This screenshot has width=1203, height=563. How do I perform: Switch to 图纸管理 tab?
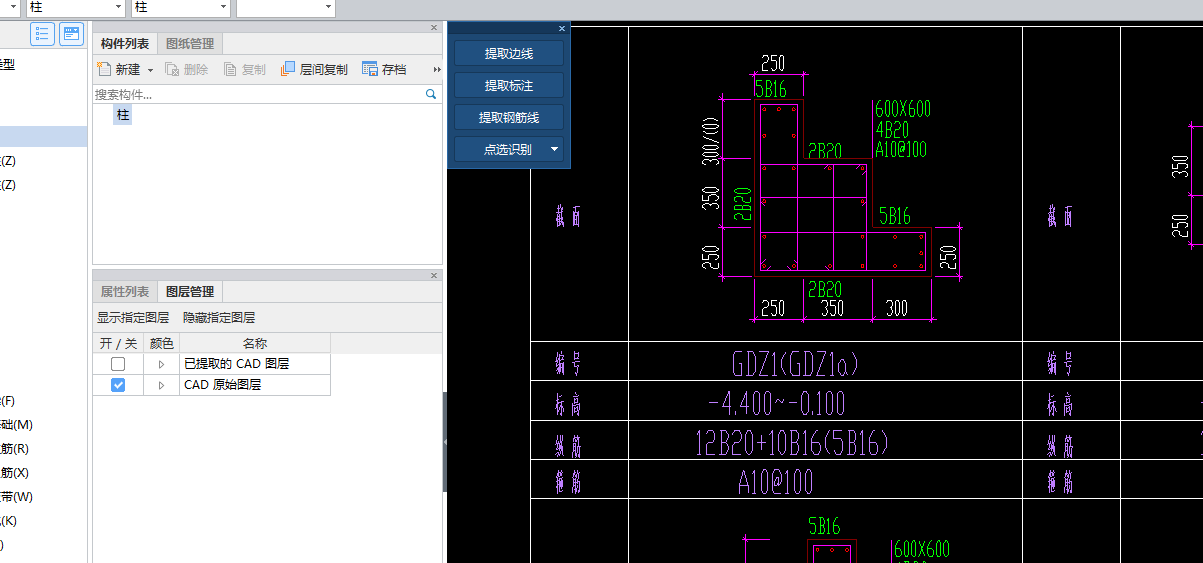(190, 44)
